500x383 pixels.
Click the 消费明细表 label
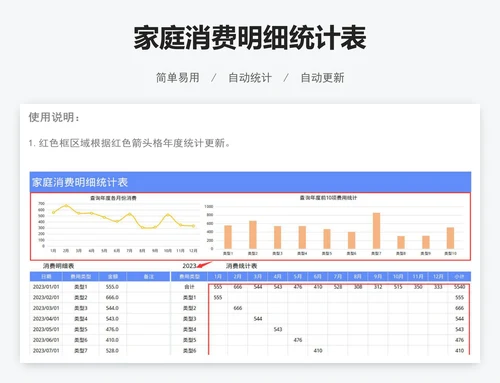(x=58, y=266)
